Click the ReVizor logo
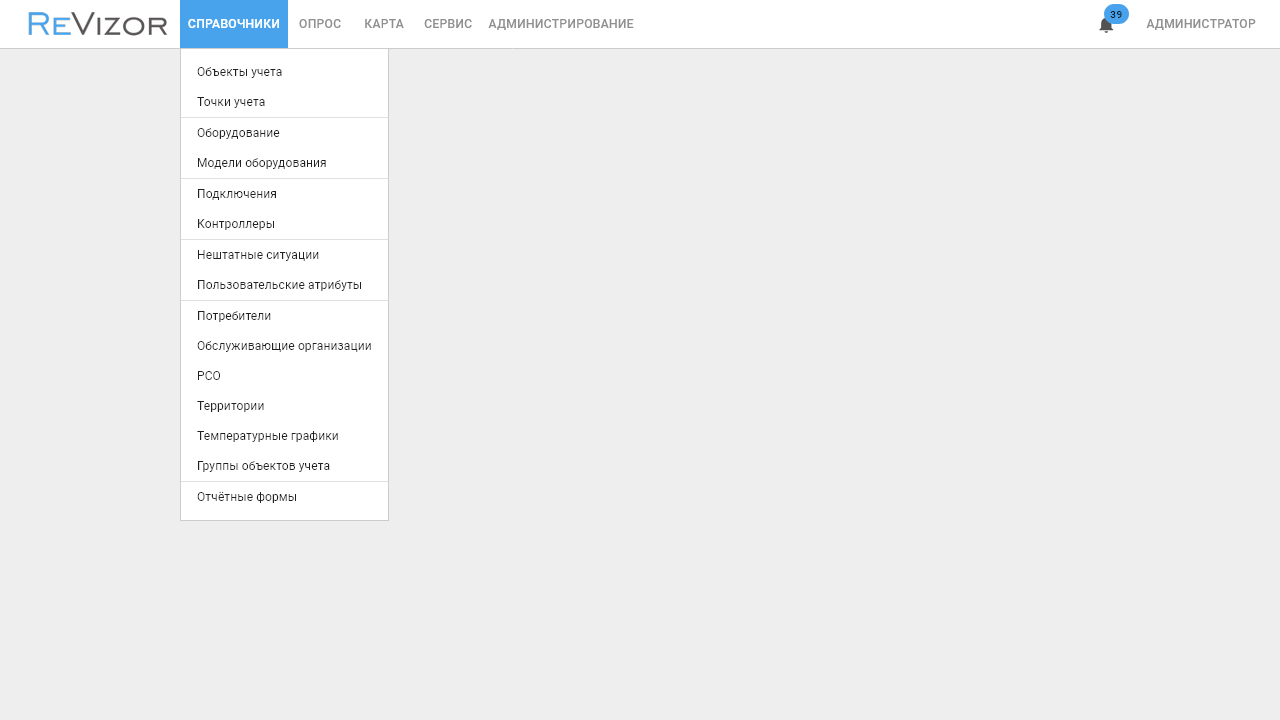Screen dimensions: 1280x720 tap(98, 24)
